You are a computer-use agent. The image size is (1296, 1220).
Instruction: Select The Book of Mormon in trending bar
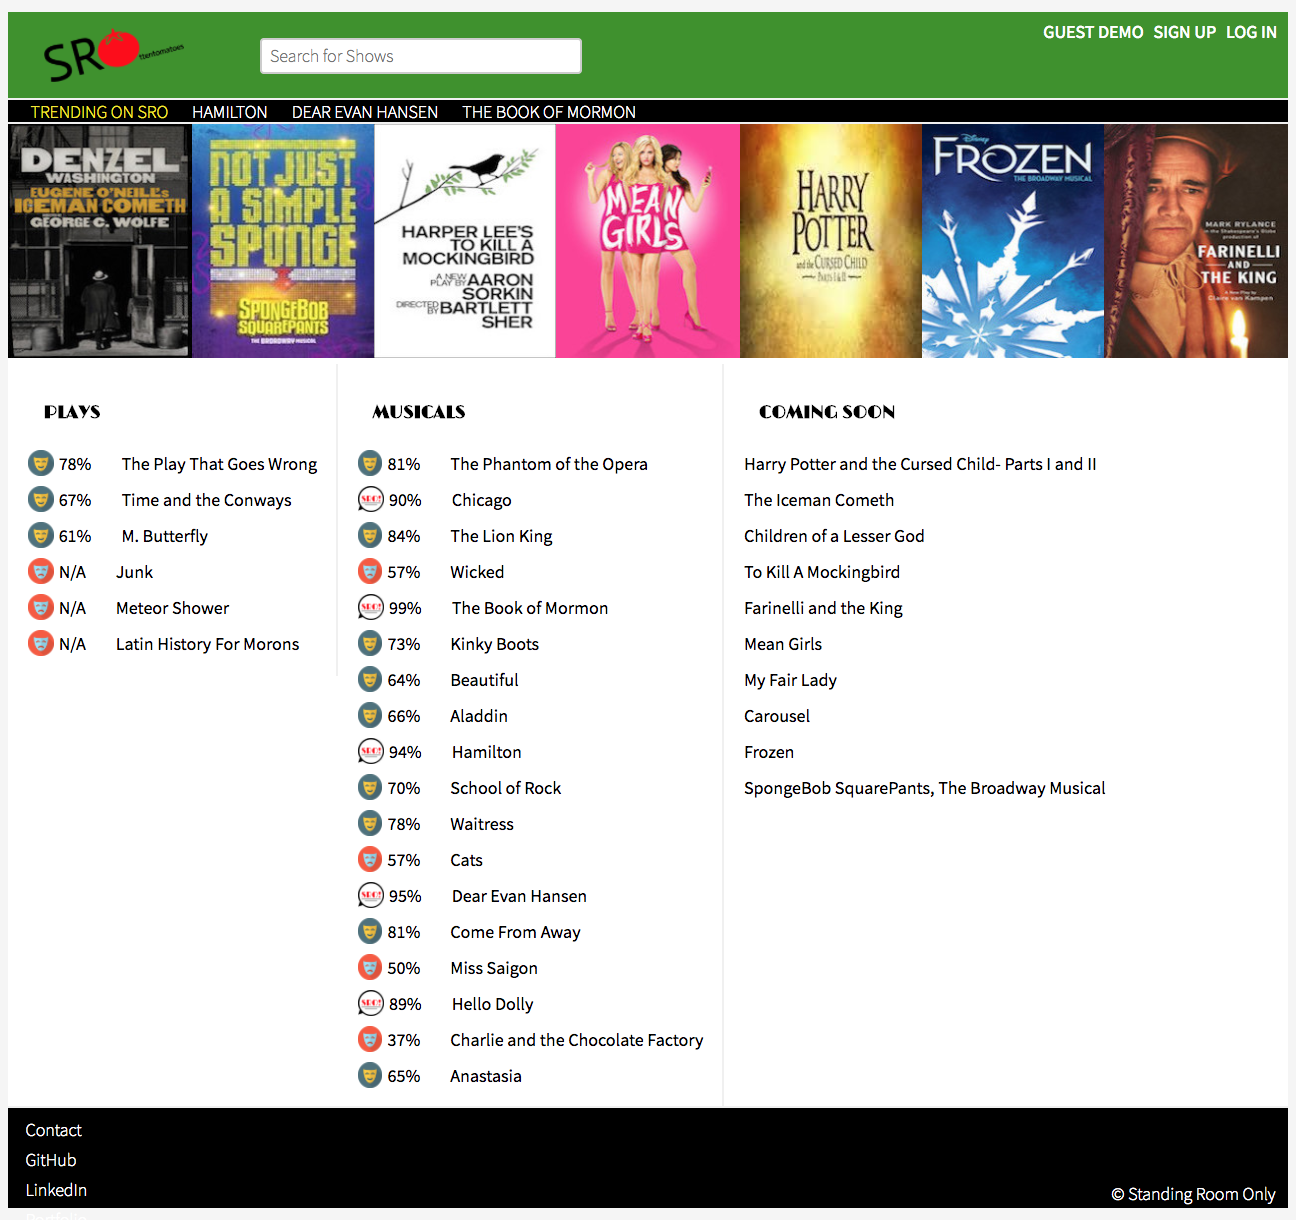(549, 112)
